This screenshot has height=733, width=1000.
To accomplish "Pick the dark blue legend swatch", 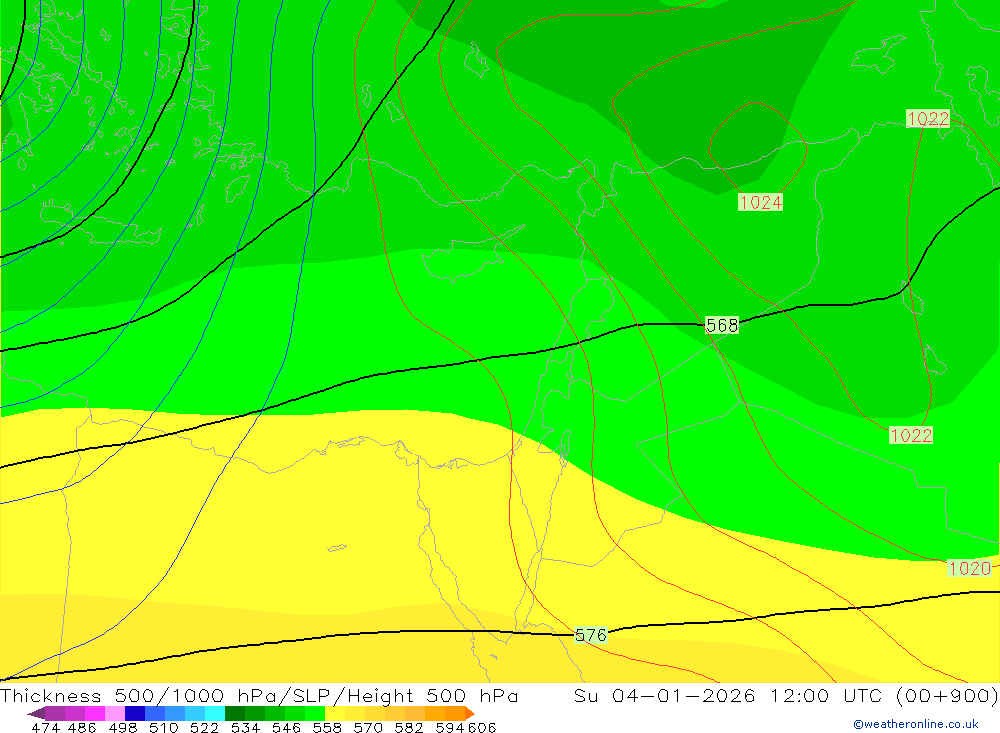I will pos(133,713).
